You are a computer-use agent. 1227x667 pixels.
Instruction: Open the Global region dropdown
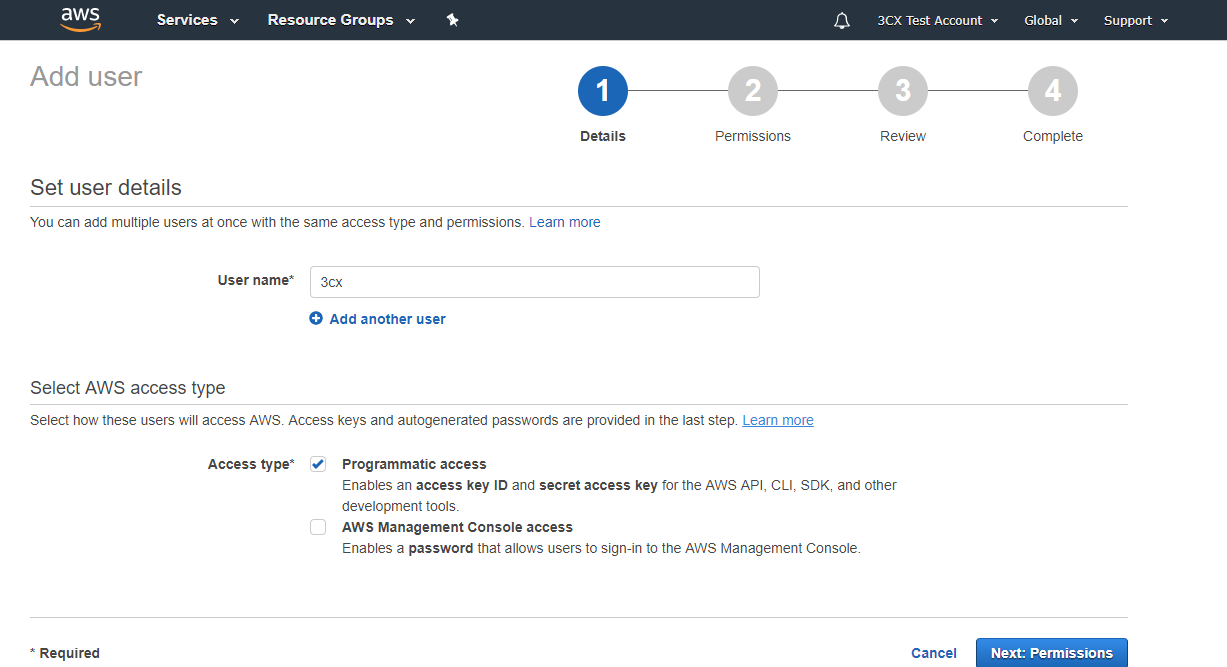pos(1051,20)
